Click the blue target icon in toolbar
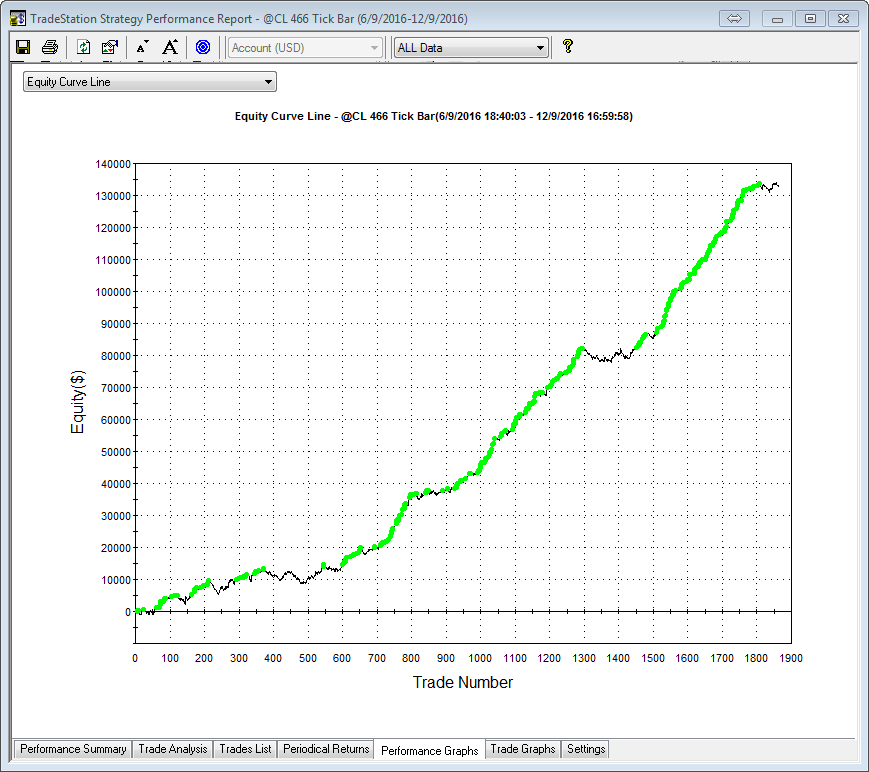The image size is (869, 772). tap(203, 47)
